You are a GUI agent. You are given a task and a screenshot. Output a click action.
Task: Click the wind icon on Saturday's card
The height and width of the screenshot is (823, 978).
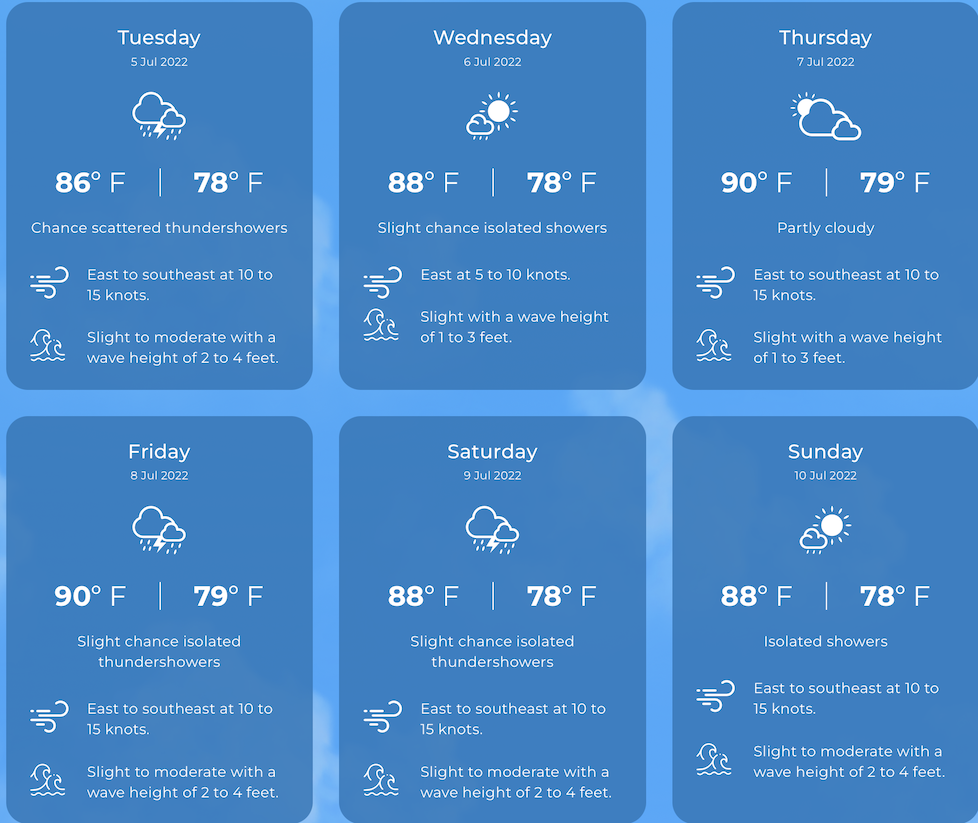pos(382,718)
